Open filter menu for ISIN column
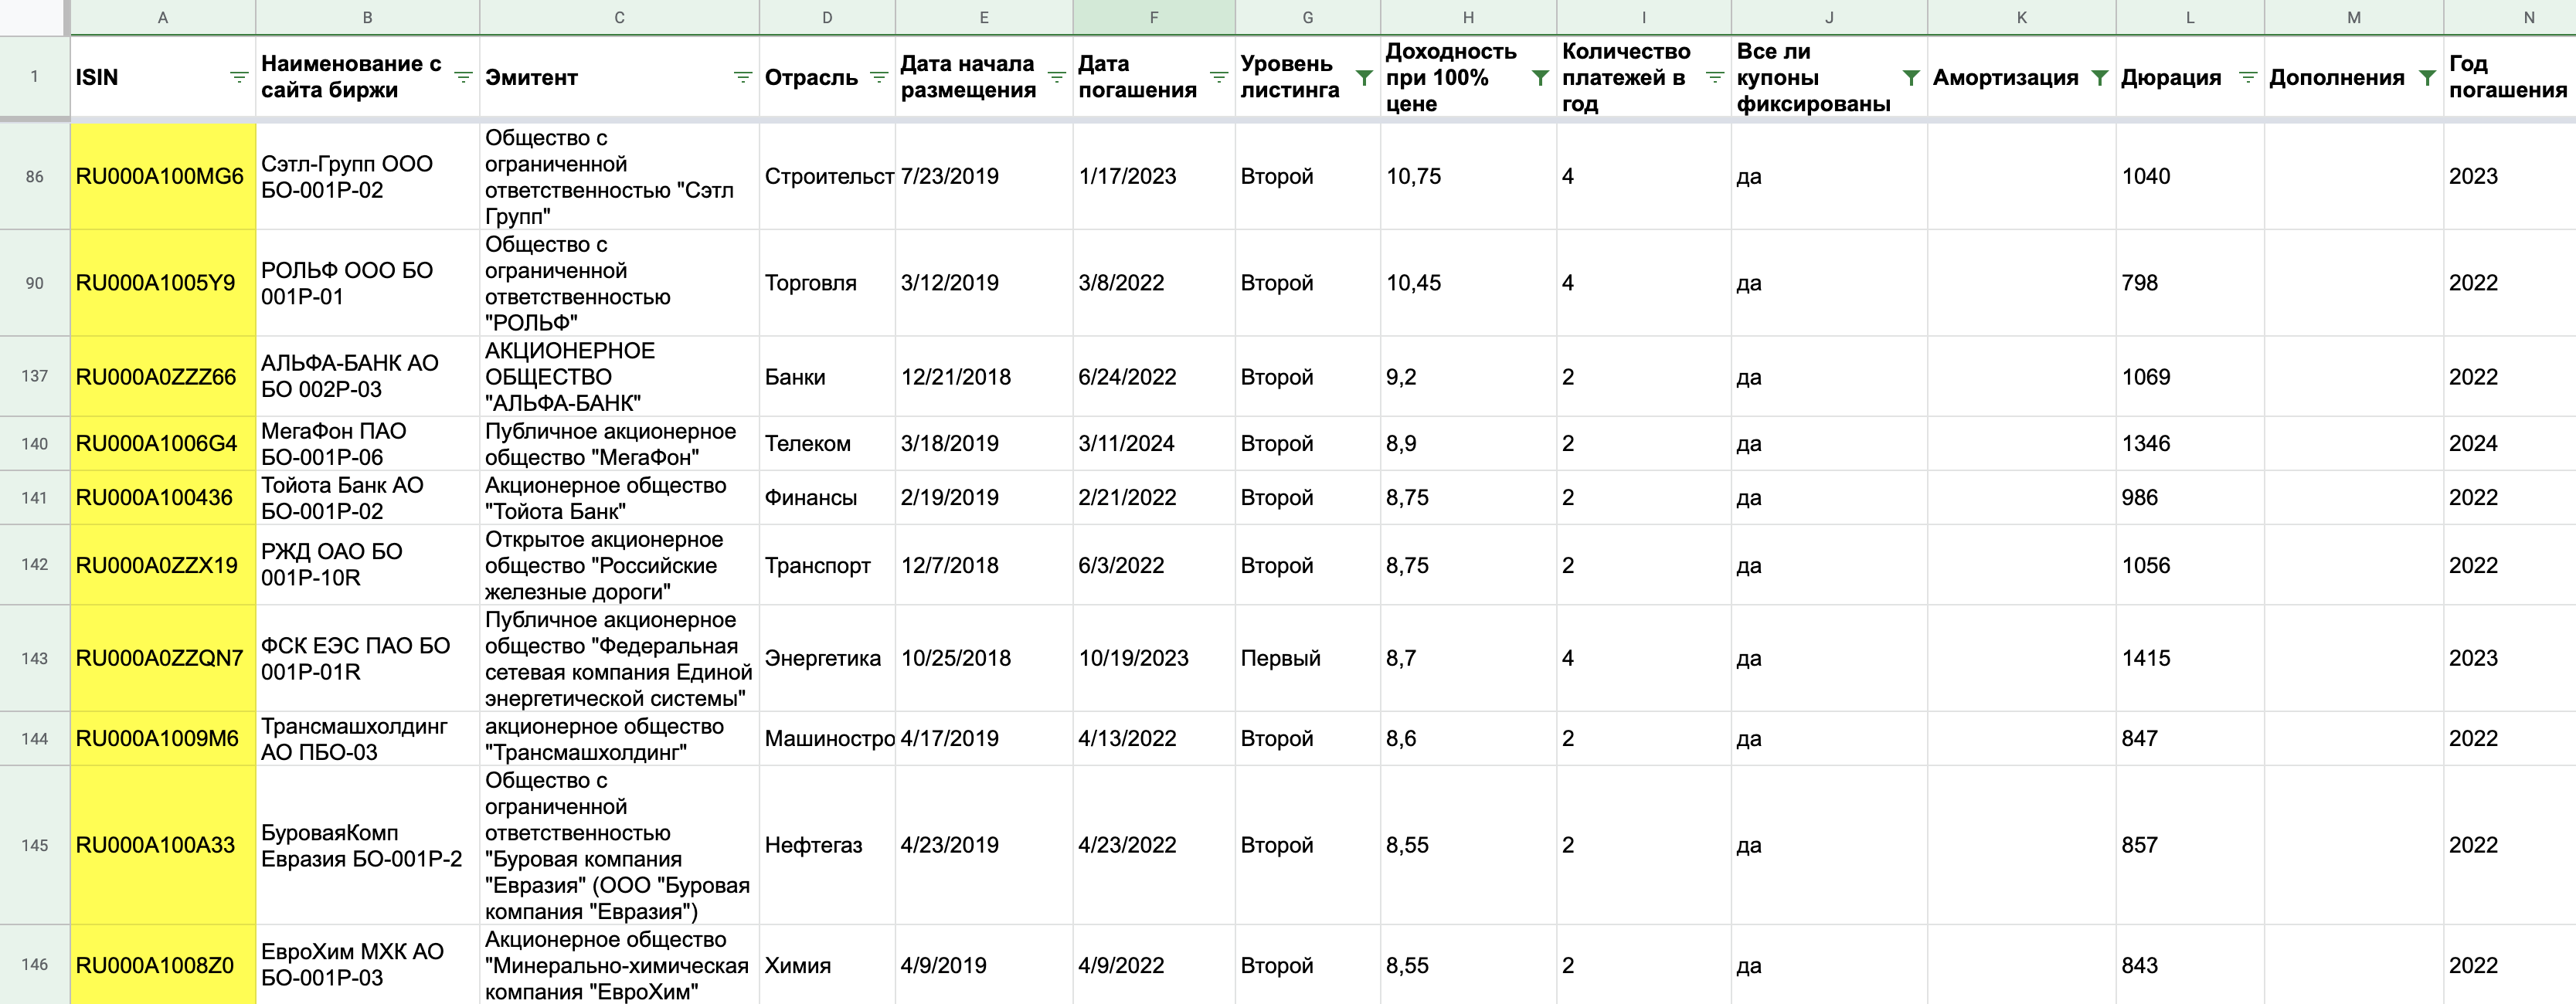 (x=238, y=77)
